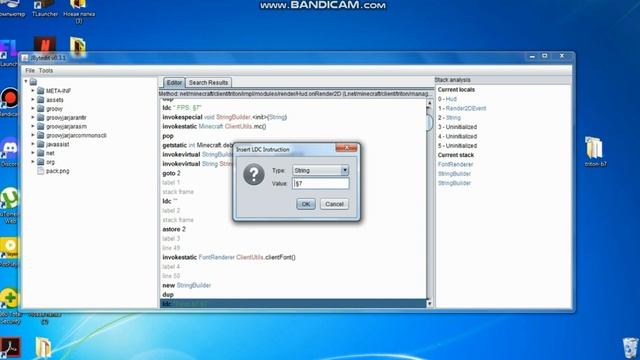Viewport: 640px width, 360px height.
Task: Open the Adobe Reader desktop shortcut
Action: [10, 347]
